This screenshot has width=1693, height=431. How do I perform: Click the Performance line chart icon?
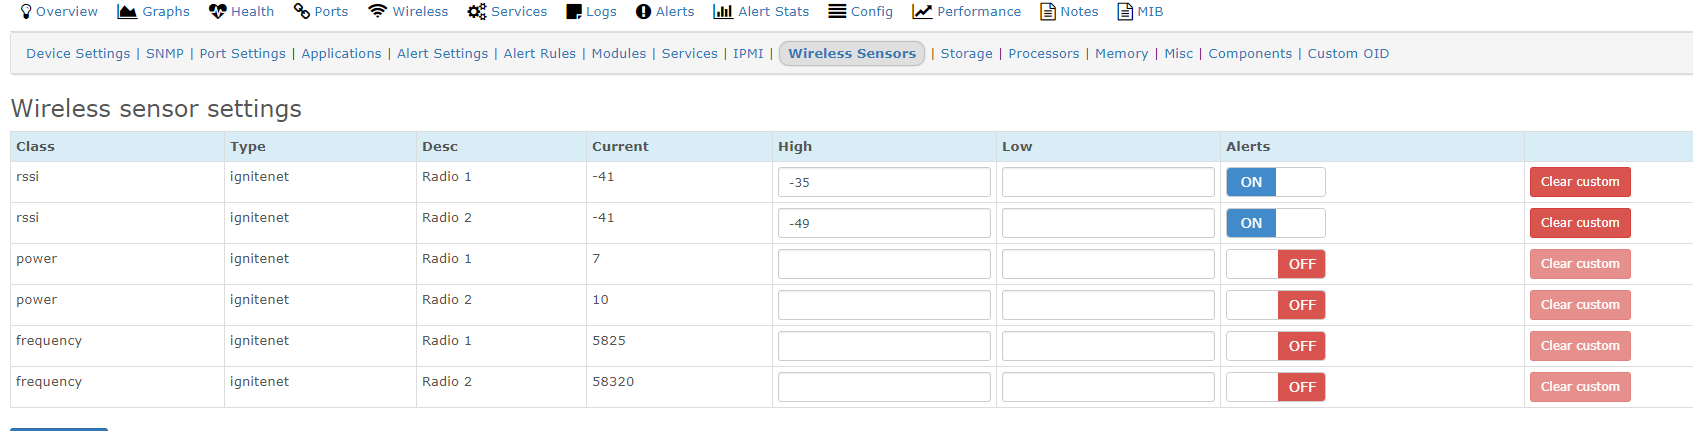[x=922, y=12]
